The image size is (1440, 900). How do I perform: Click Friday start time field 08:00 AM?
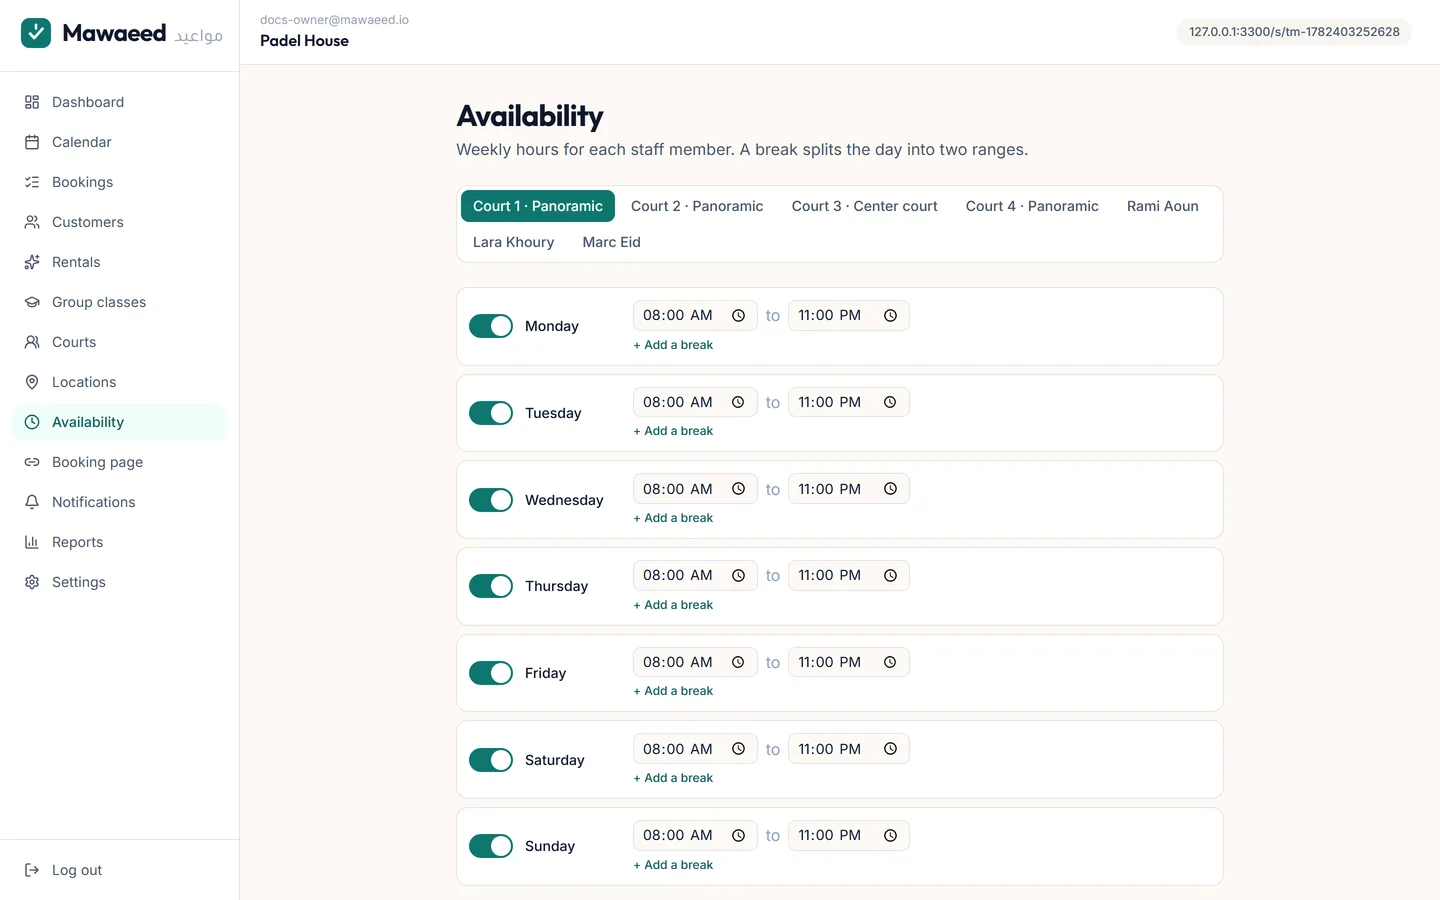click(x=695, y=662)
